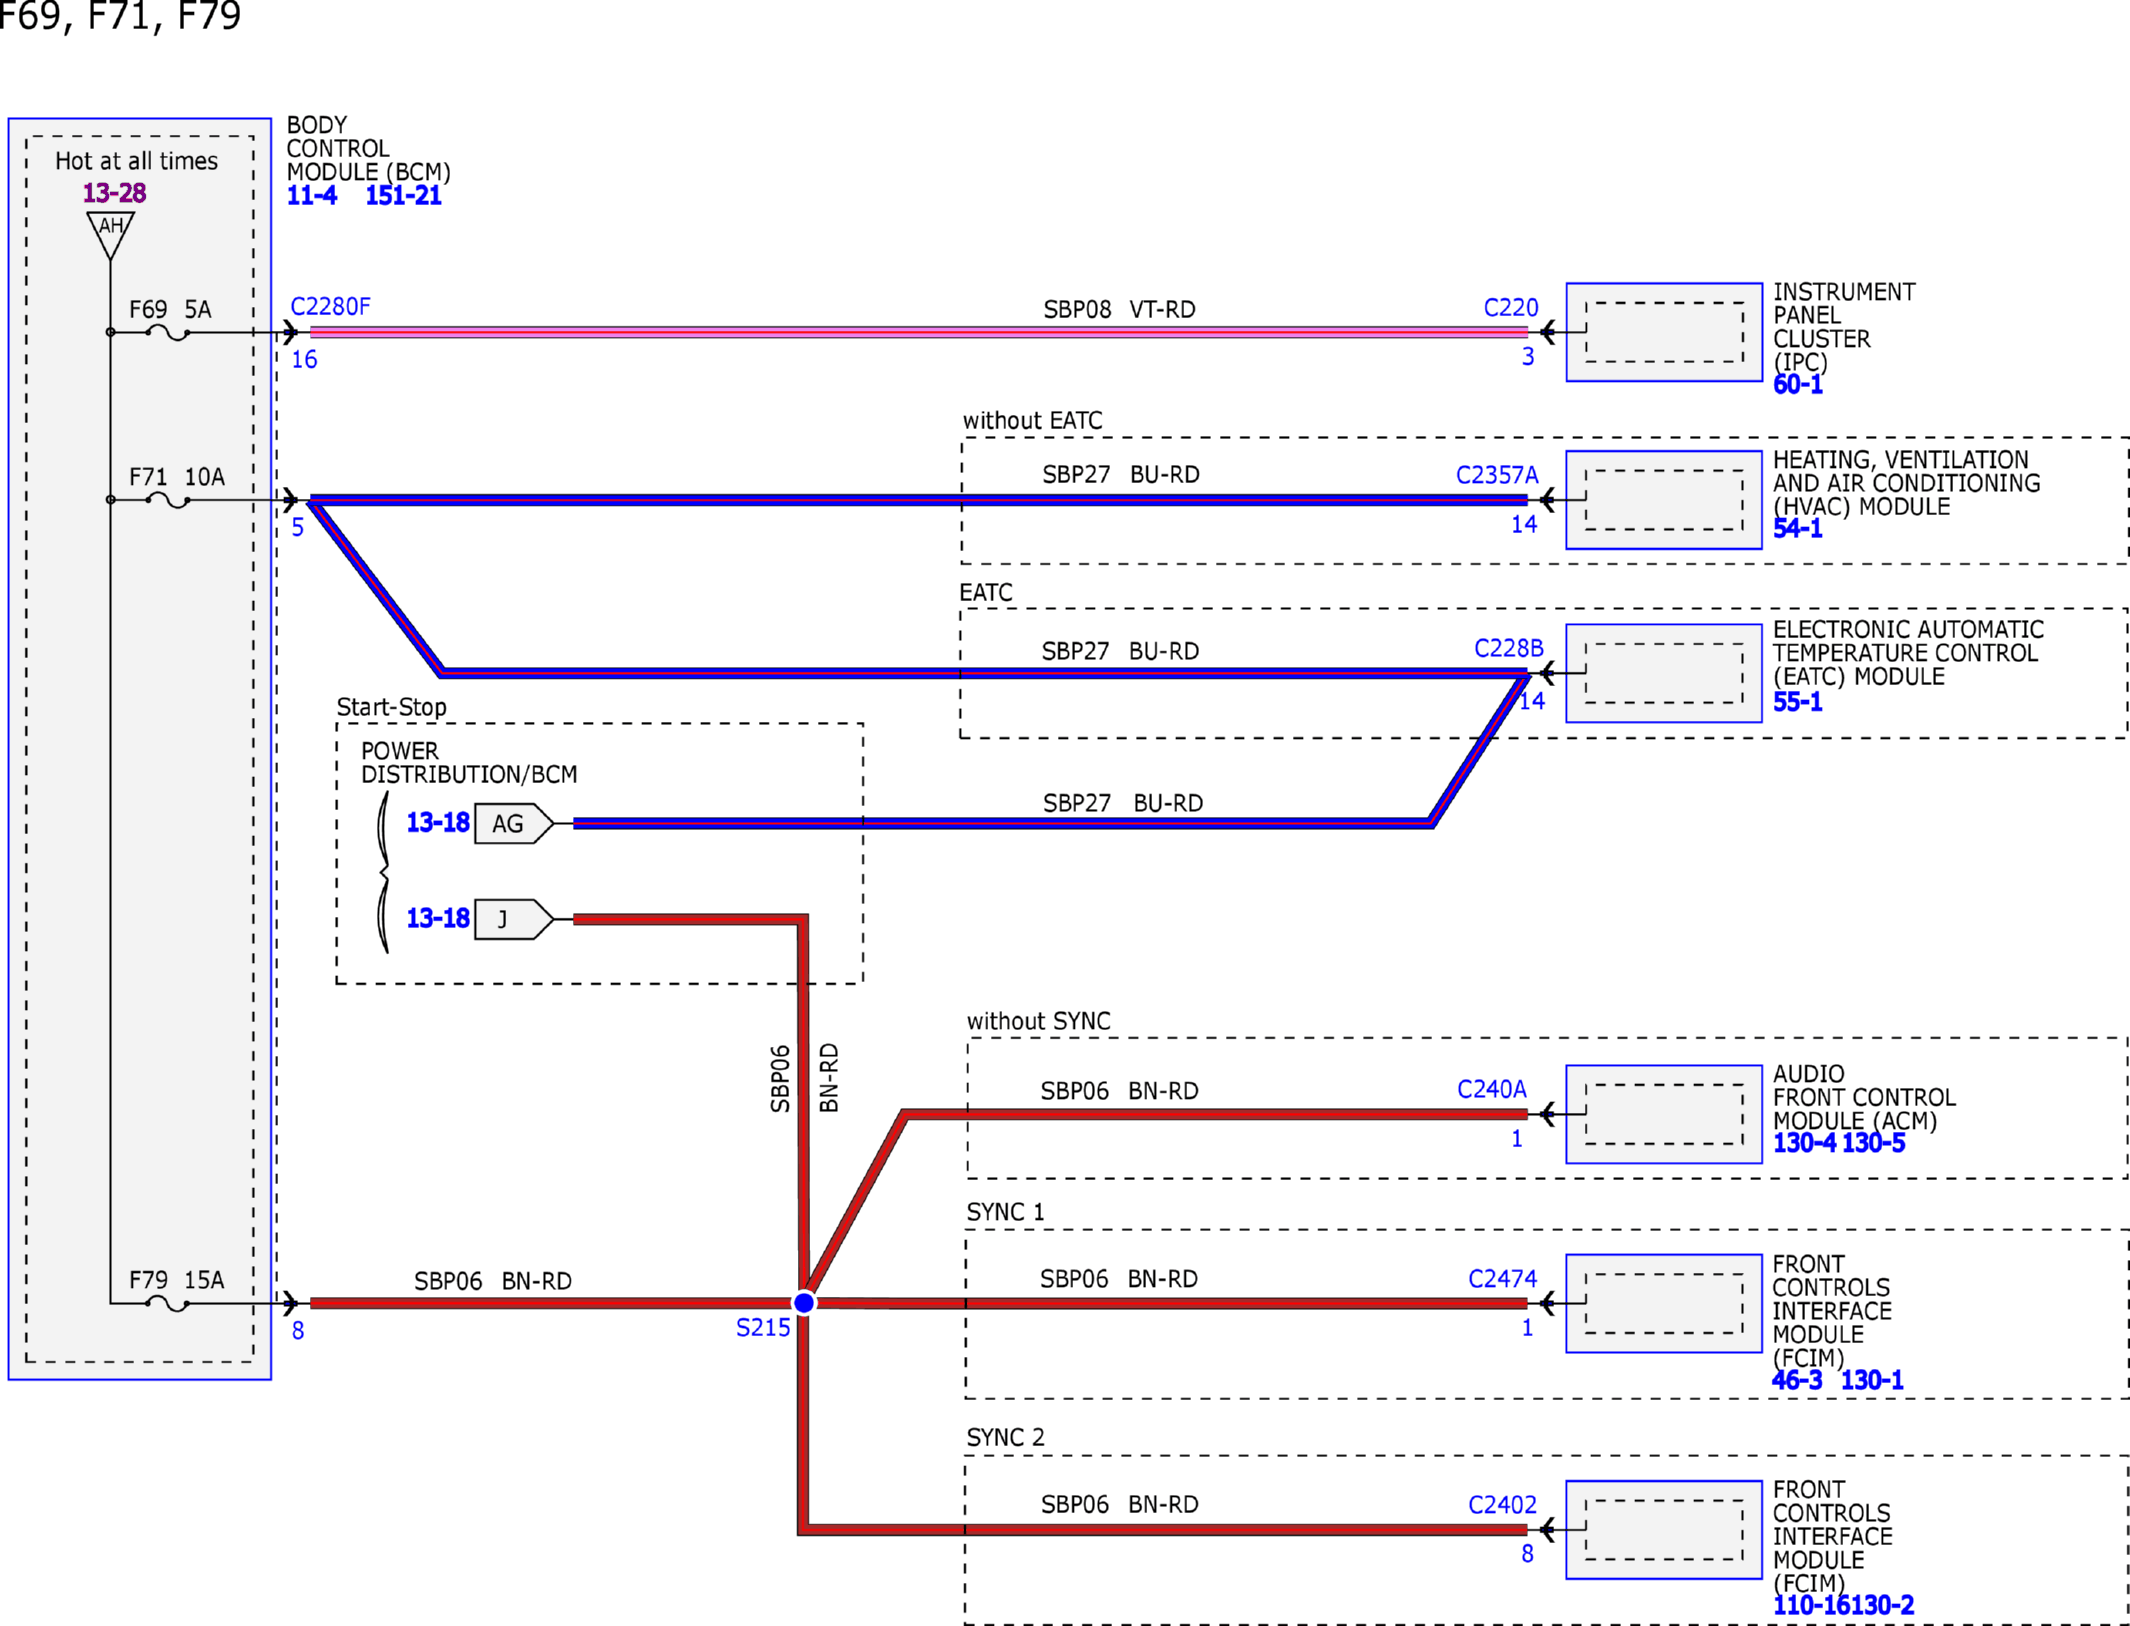The width and height of the screenshot is (2130, 1626).
Task: Select the F71 10A fuse symbol
Action: (167, 500)
